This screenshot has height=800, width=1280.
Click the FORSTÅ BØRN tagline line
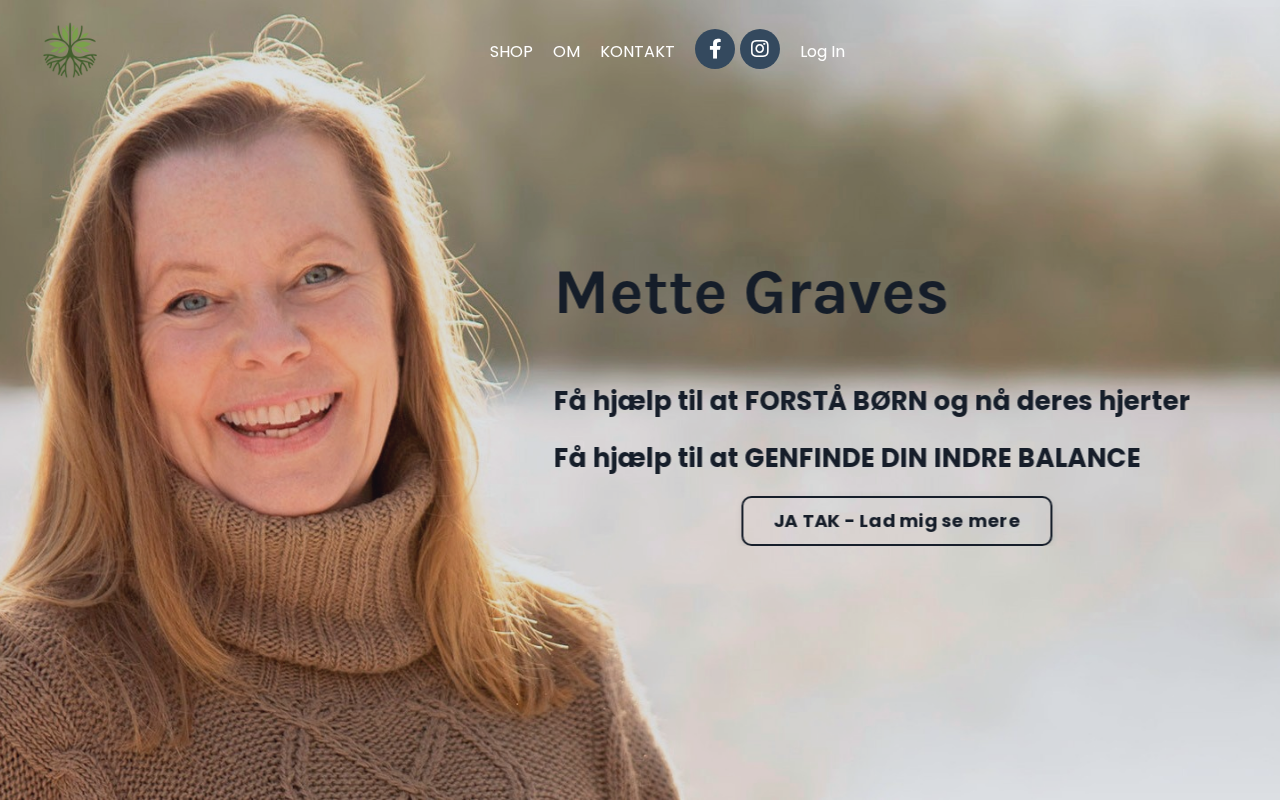click(x=872, y=401)
